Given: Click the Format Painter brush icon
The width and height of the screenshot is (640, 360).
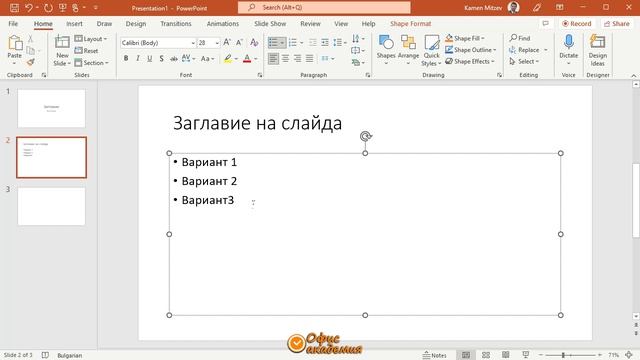Looking at the screenshot, I should pyautogui.click(x=31, y=62).
